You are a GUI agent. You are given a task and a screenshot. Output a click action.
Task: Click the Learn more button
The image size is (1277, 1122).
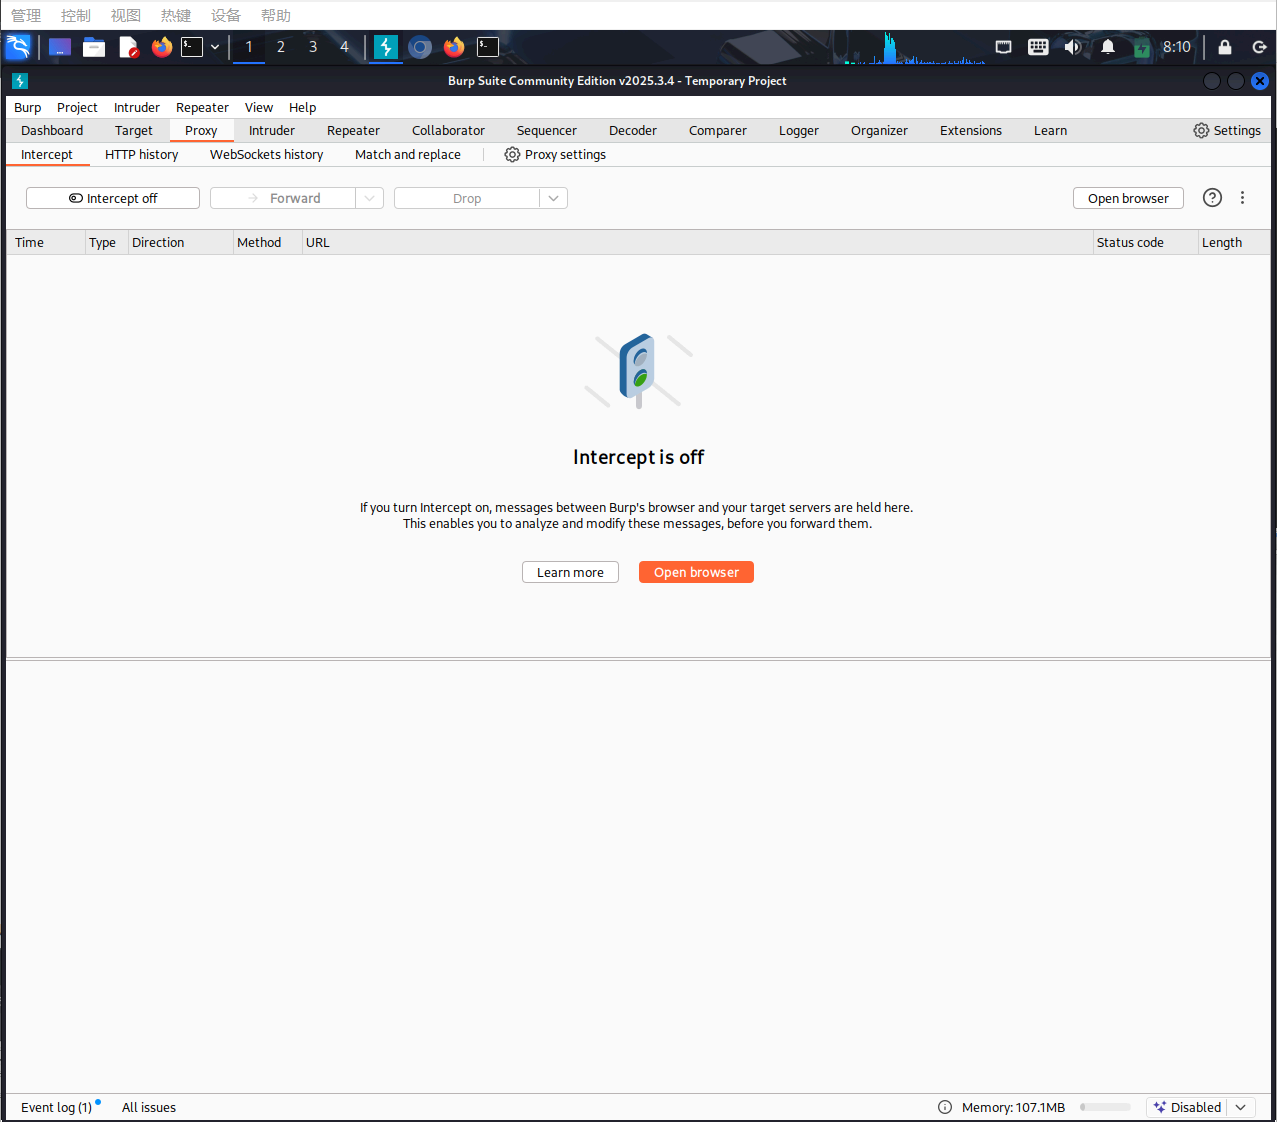tap(570, 572)
